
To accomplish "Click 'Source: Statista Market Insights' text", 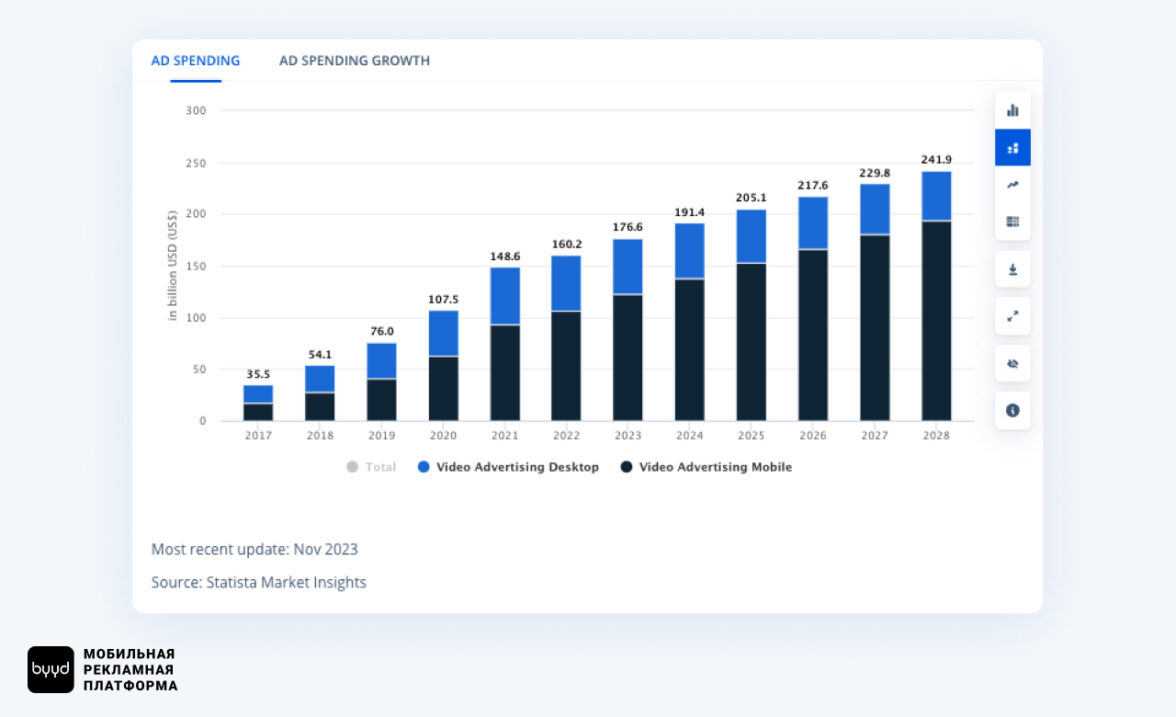I will coord(259,582).
